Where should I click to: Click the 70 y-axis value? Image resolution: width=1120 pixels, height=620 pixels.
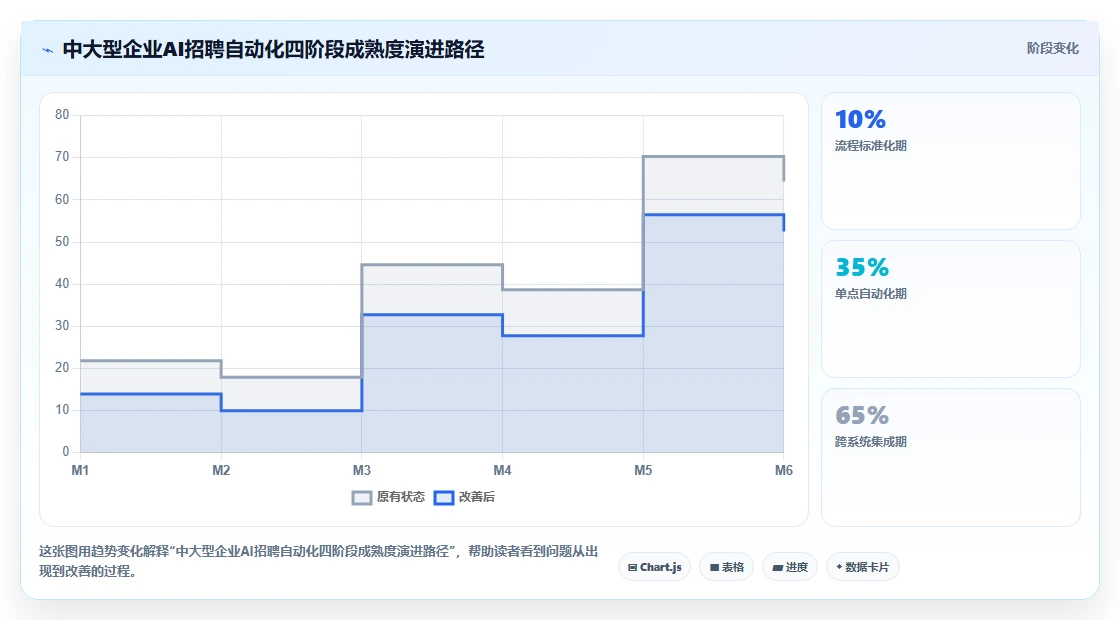coord(62,157)
